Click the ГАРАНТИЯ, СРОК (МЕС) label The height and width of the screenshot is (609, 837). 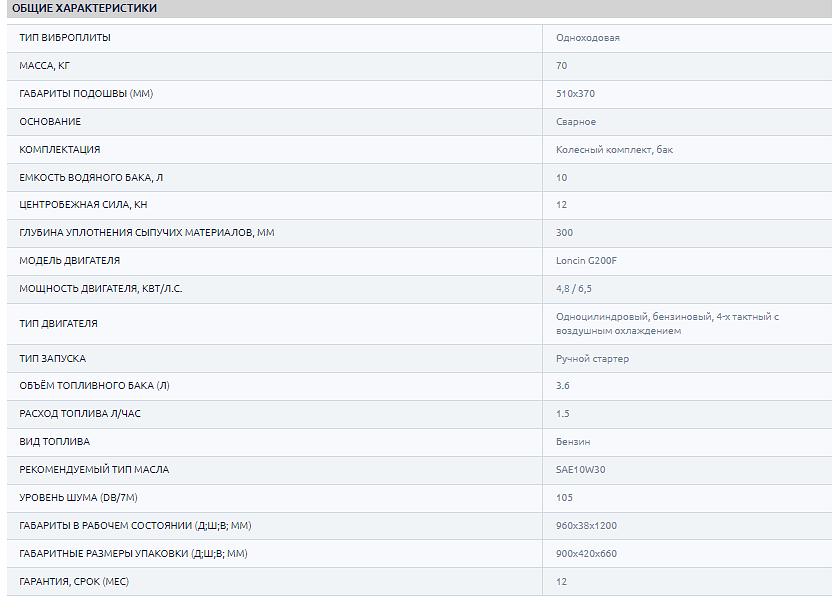tap(74, 582)
